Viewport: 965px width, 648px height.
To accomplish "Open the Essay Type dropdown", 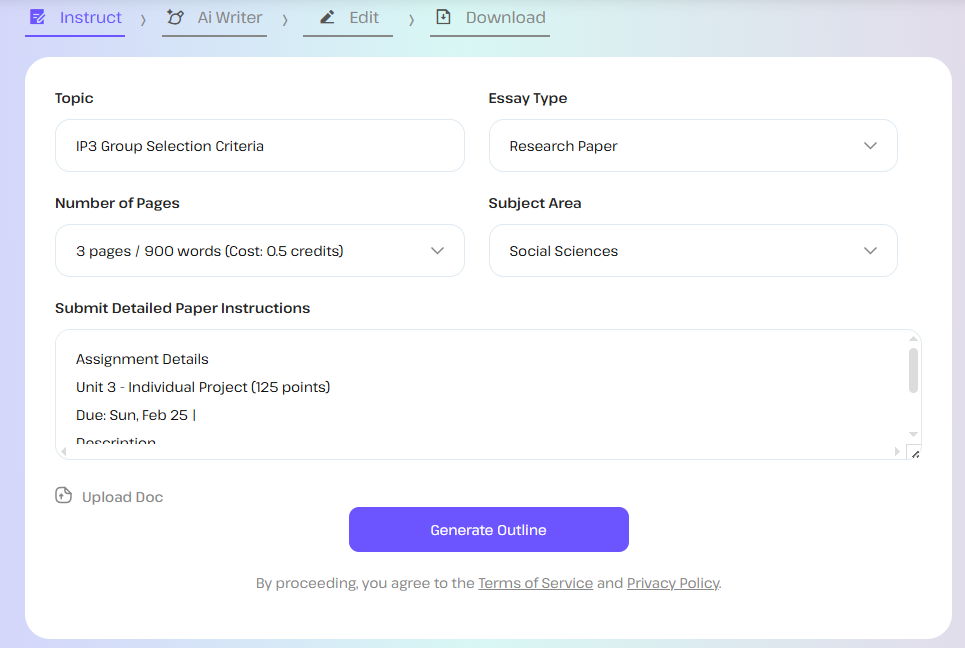I will [693, 146].
